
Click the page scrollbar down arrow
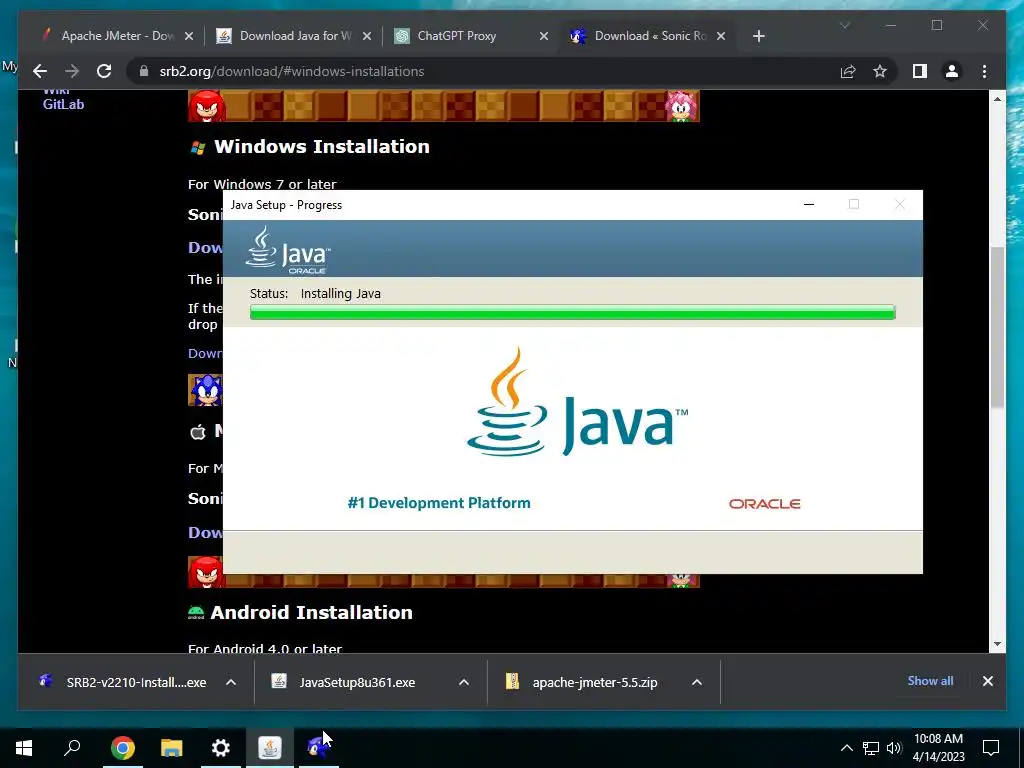(997, 645)
